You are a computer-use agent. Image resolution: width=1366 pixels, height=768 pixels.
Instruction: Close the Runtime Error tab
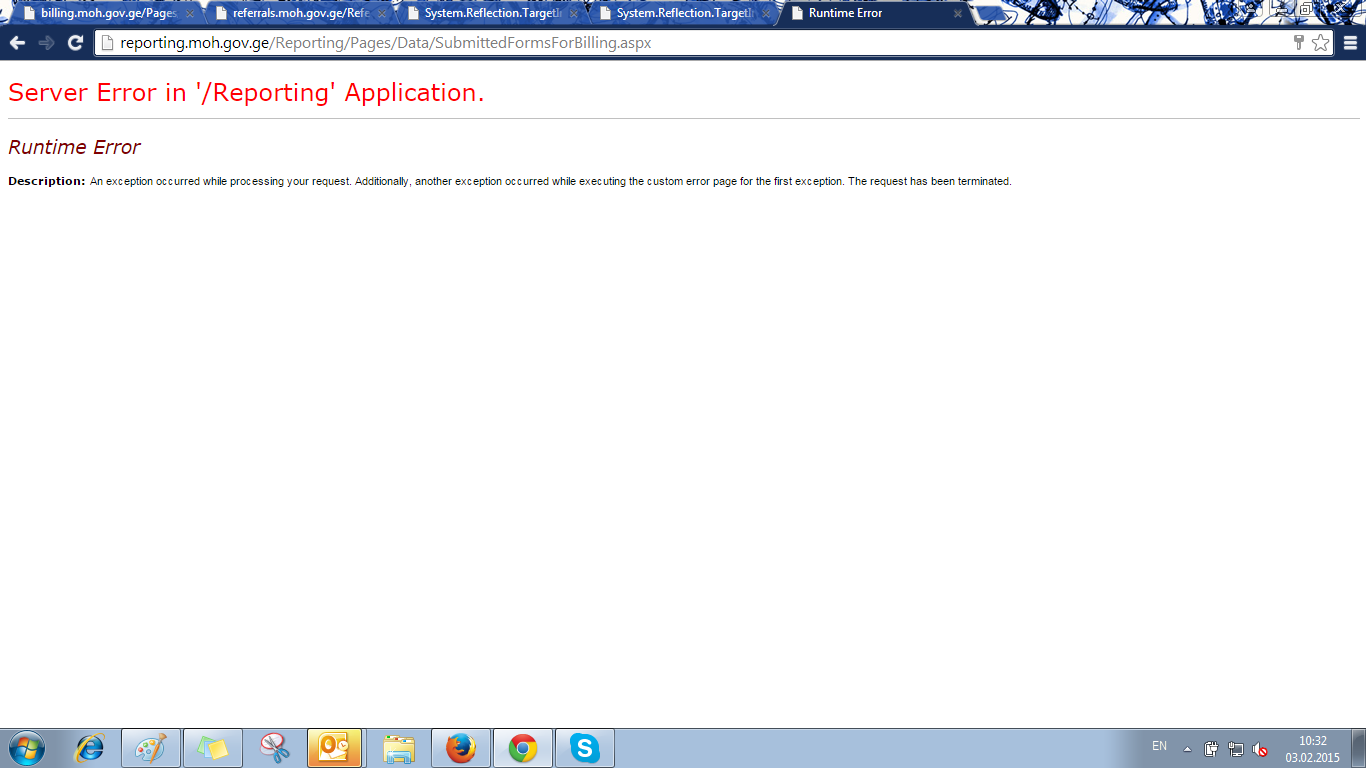[x=957, y=14]
